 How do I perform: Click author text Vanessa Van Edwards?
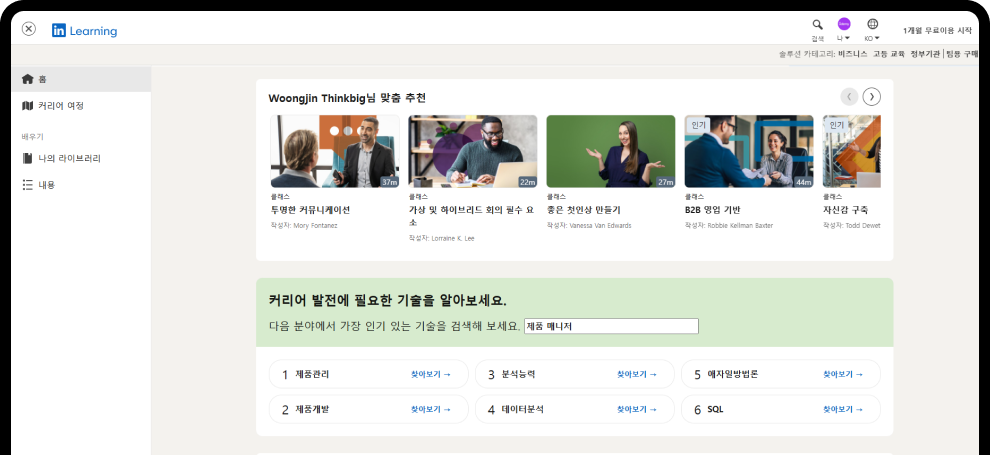600,225
